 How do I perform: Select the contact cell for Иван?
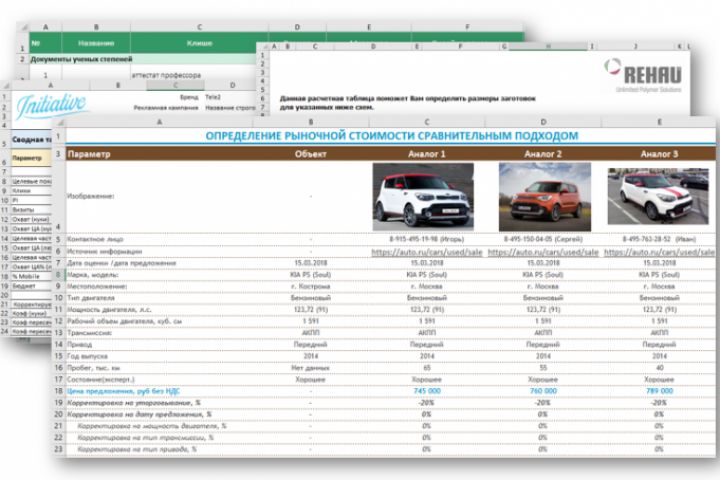coord(659,239)
